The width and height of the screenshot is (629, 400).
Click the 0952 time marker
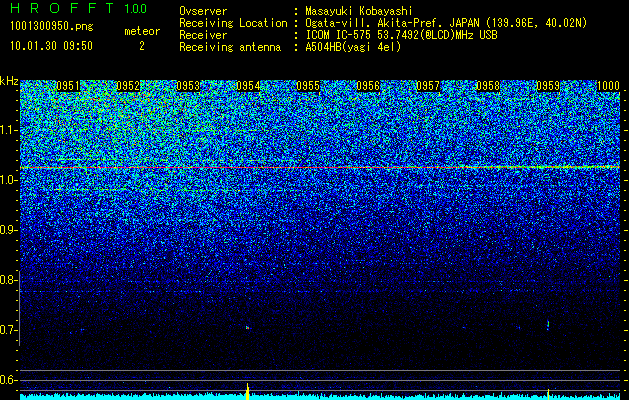click(128, 86)
